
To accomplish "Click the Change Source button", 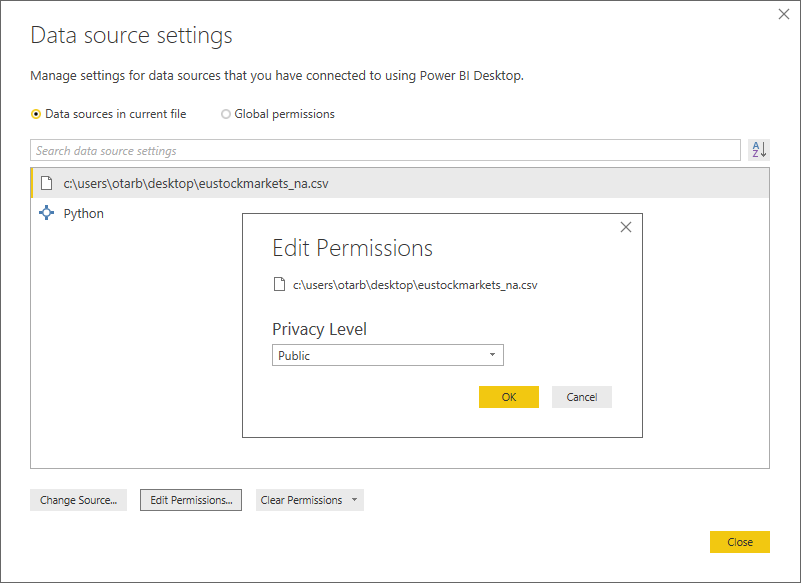I will 78,500.
